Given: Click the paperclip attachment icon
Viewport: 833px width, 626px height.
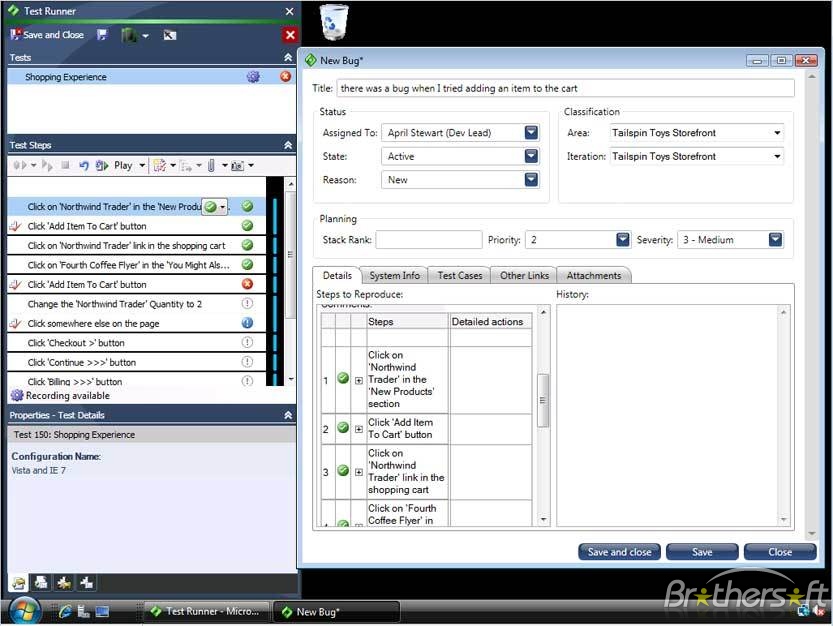Looking at the screenshot, I should [x=211, y=166].
